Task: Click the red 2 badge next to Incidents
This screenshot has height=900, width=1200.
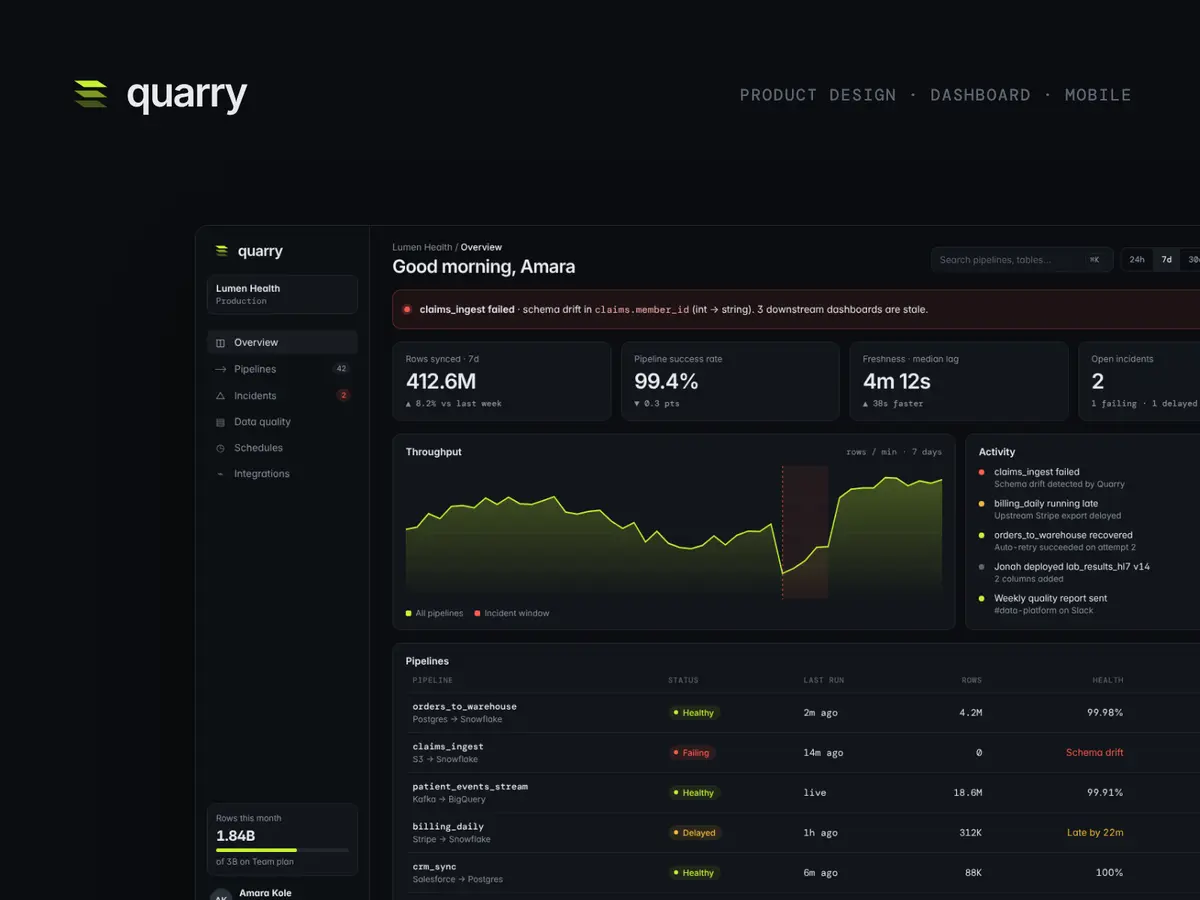Action: [343, 395]
